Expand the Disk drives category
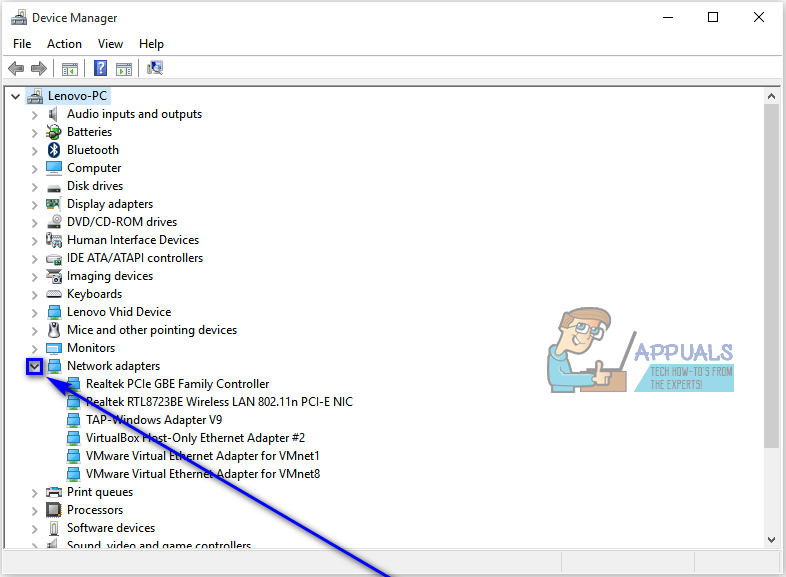The image size is (786, 577). [34, 187]
